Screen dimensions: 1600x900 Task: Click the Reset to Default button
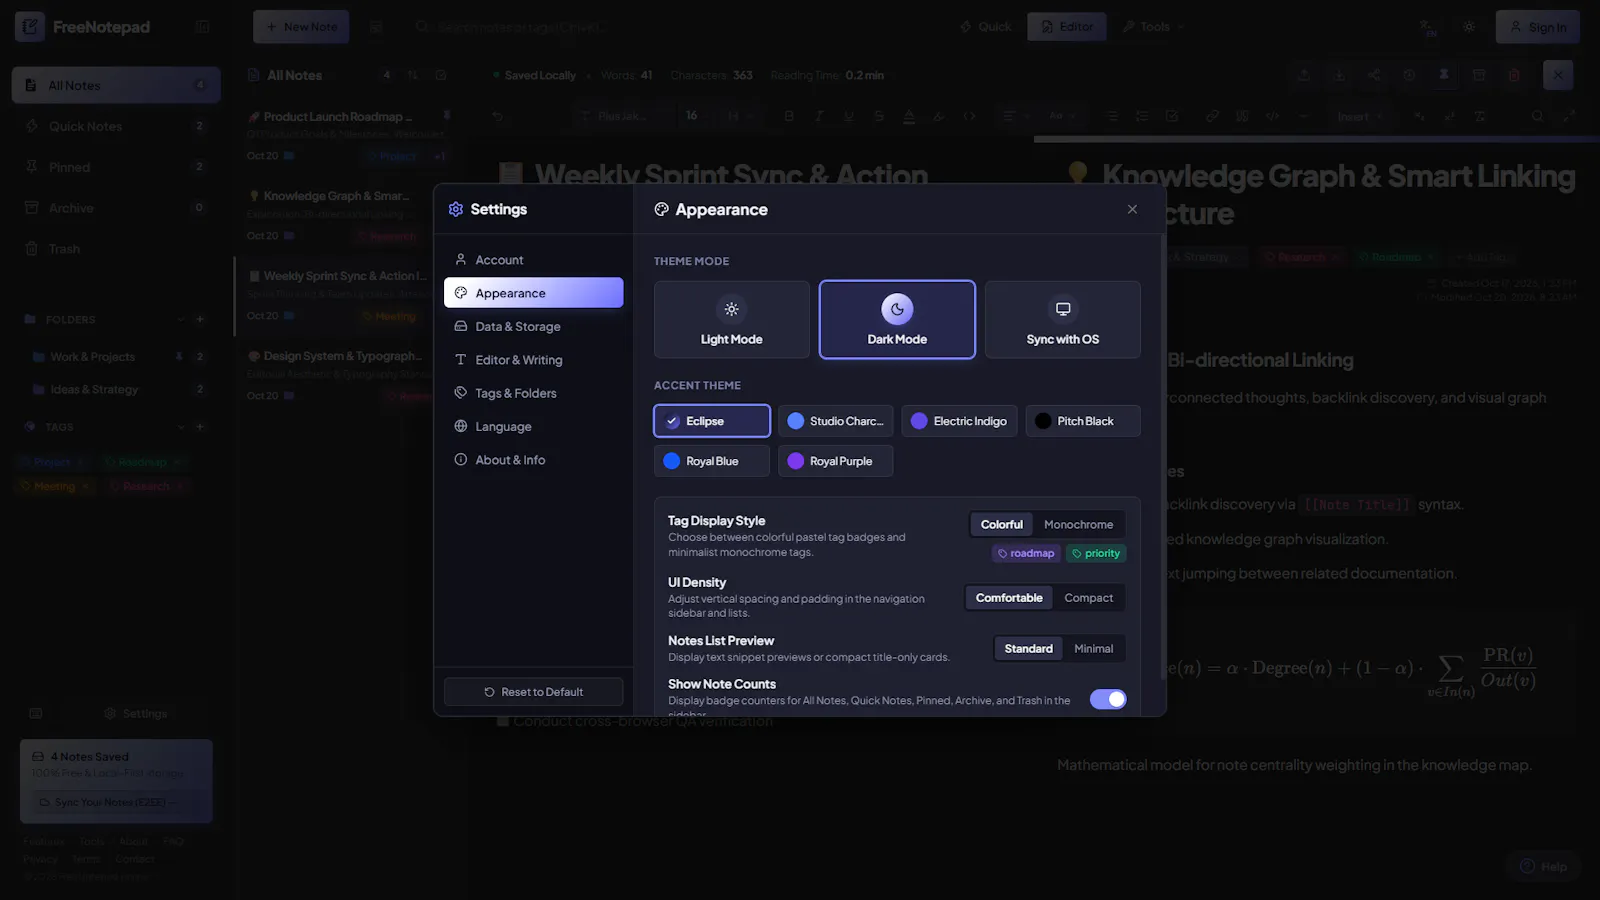click(533, 692)
